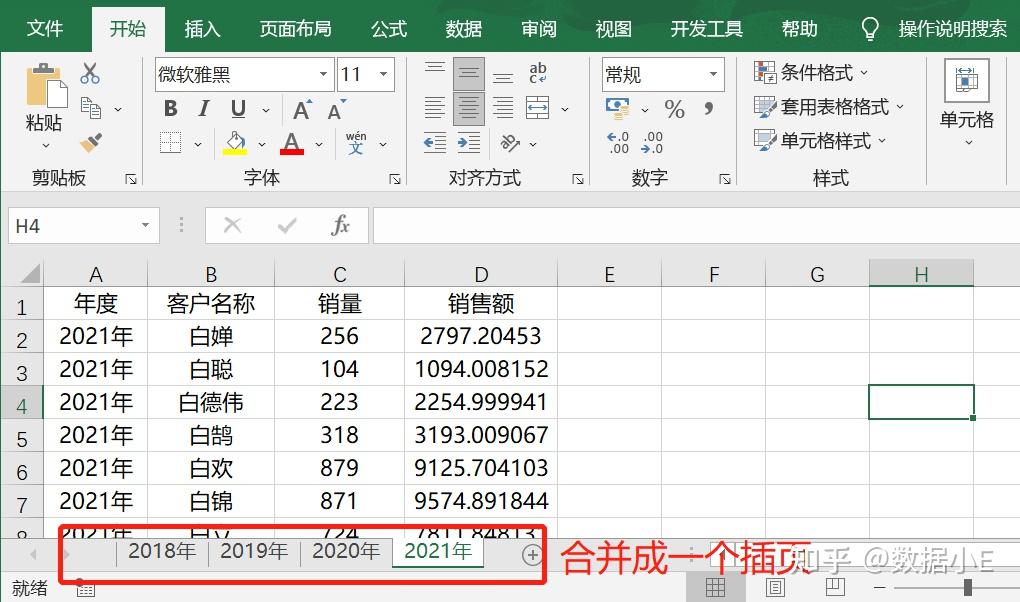Viewport: 1020px width, 602px height.
Task: Toggle Bold formatting
Action: [x=171, y=109]
